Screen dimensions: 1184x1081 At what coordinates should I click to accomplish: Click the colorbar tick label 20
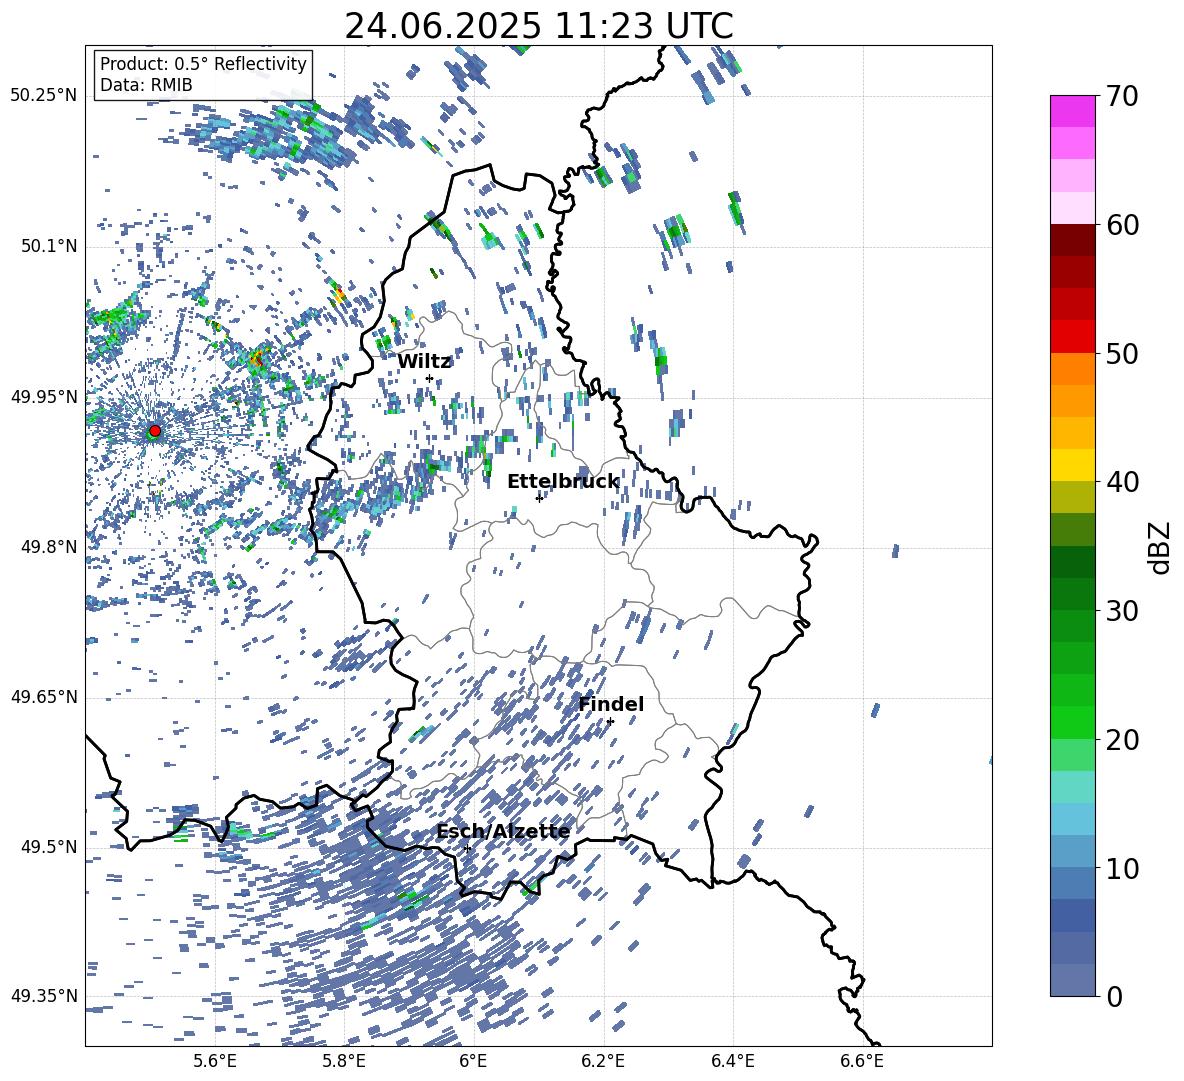[1121, 741]
